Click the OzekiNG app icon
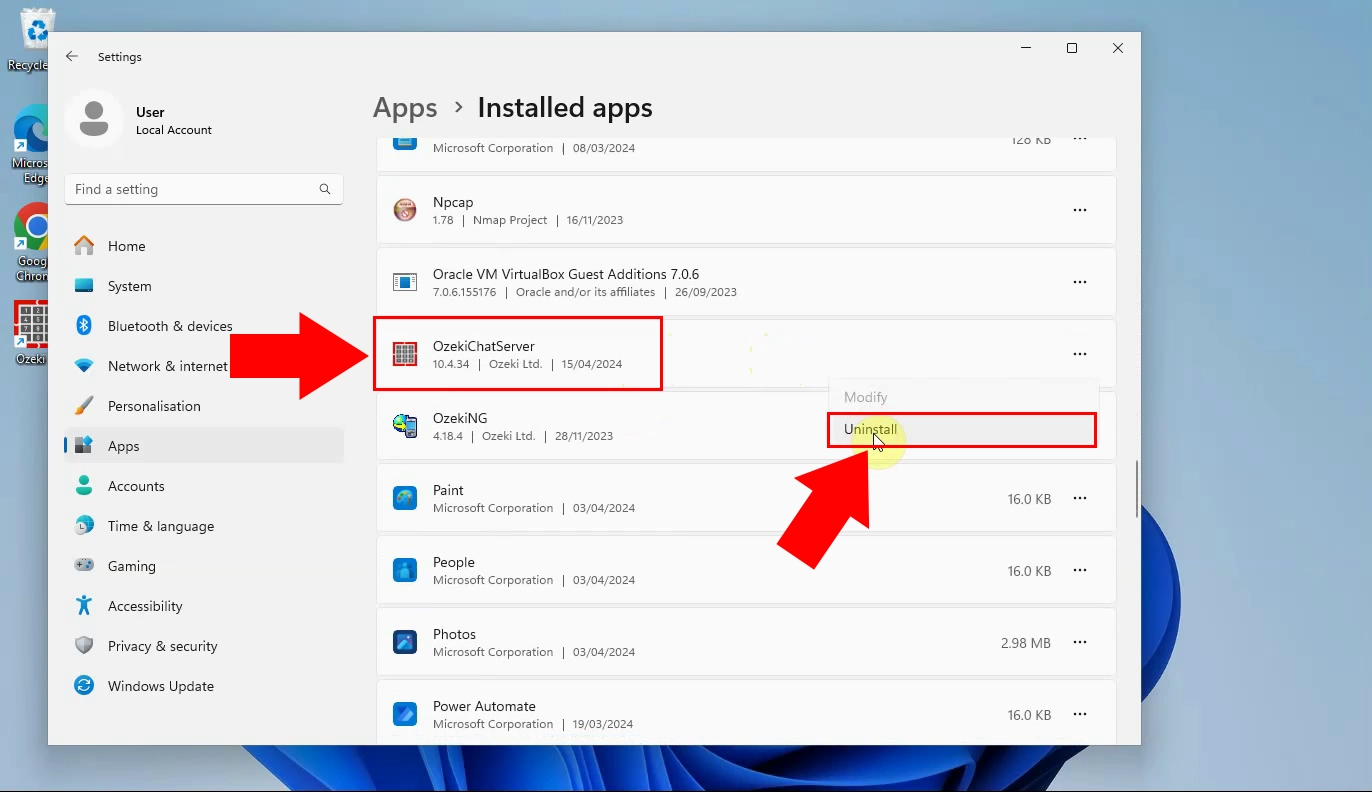Screen dimensions: 1372x792 [x=405, y=426]
